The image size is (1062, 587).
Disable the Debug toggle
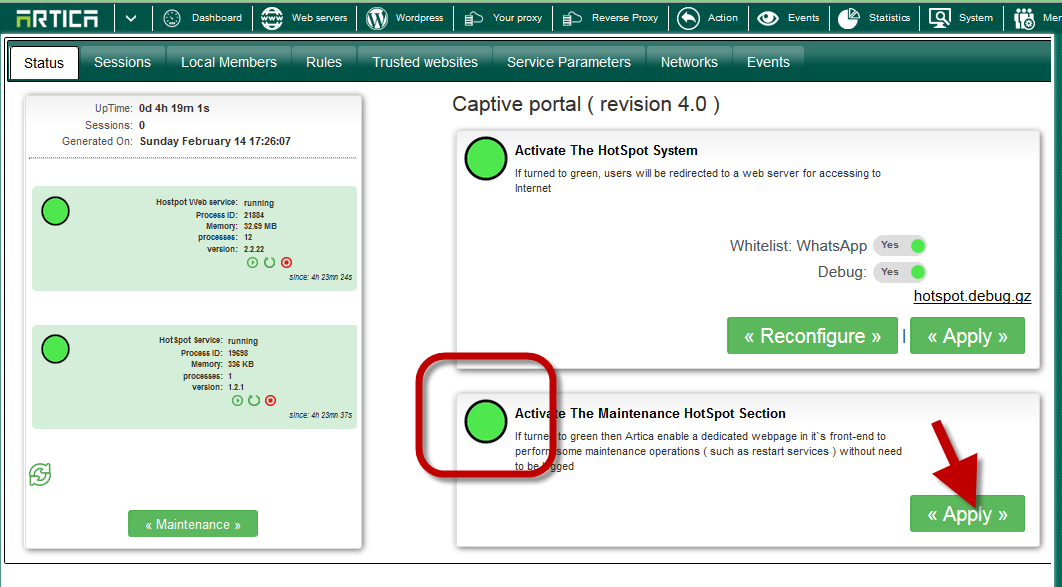[x=899, y=272]
